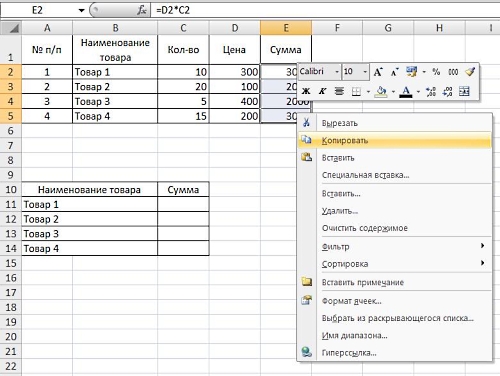500x376 pixels.
Task: Choose Очистить содержимое menu item
Action: 395,228
